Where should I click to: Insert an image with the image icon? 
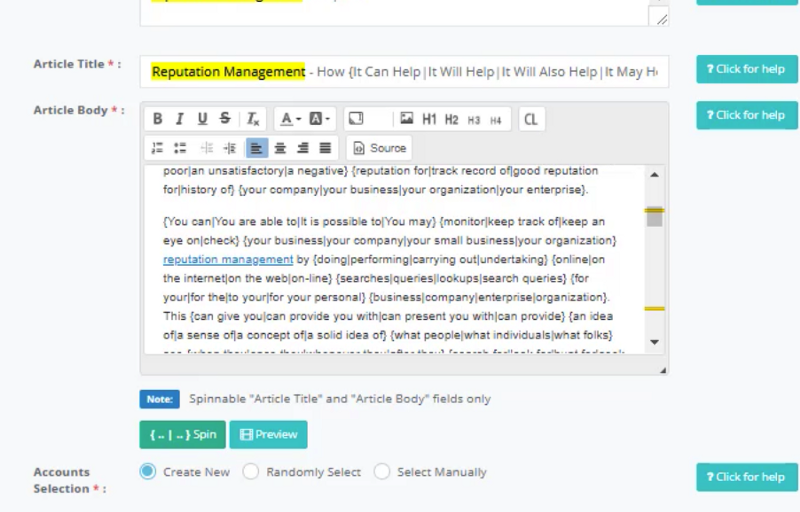coord(407,119)
